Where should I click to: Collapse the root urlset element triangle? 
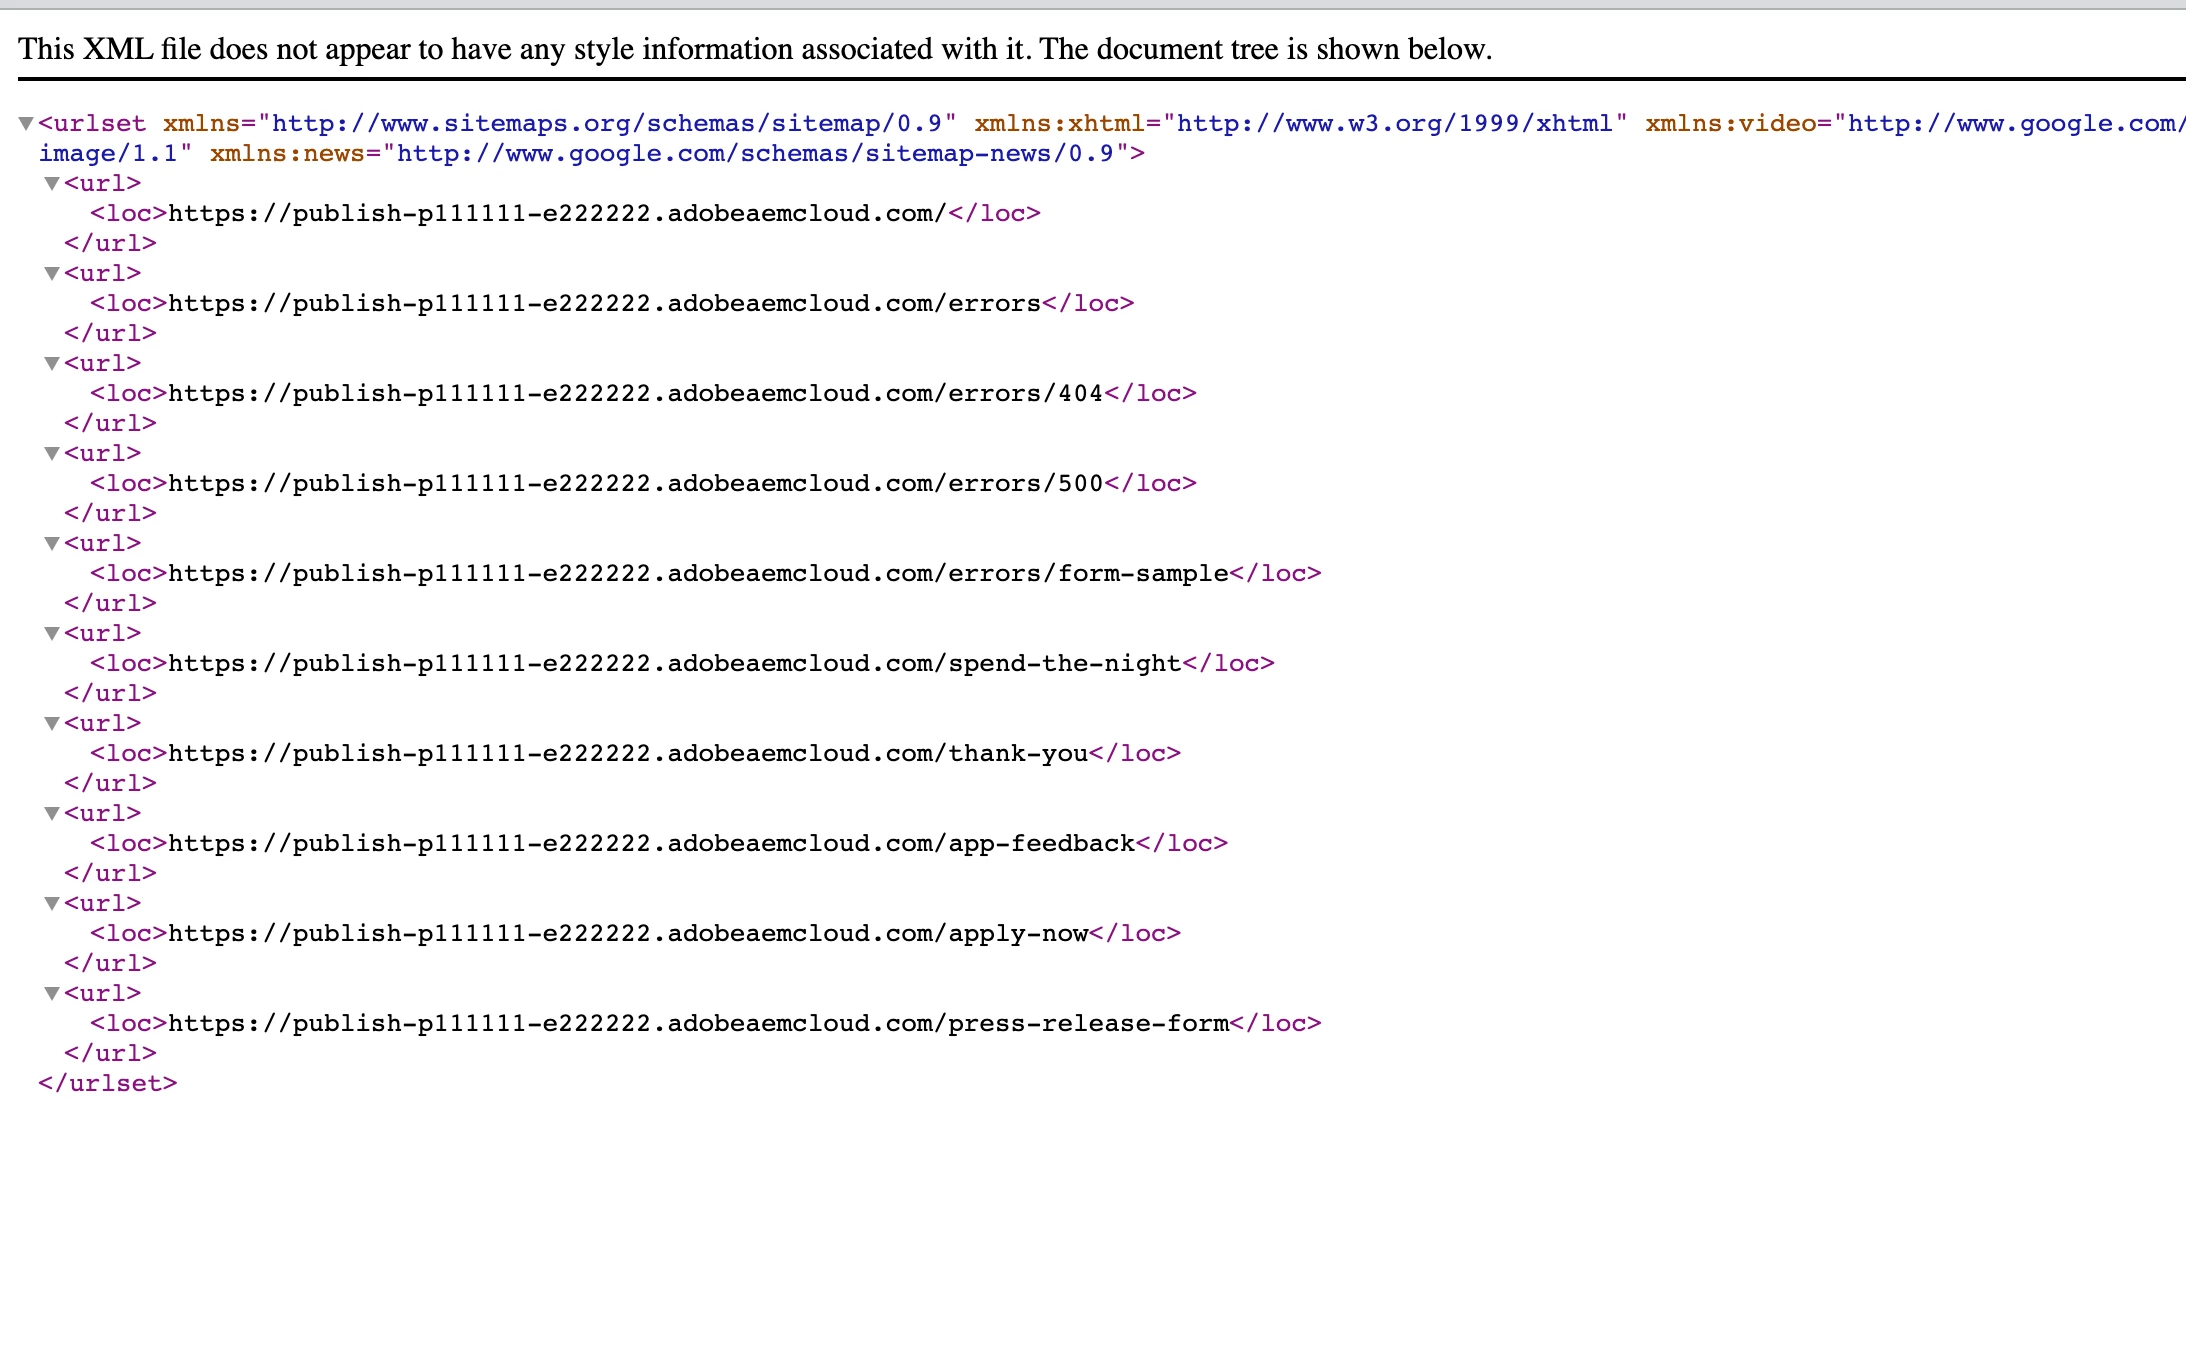point(26,124)
